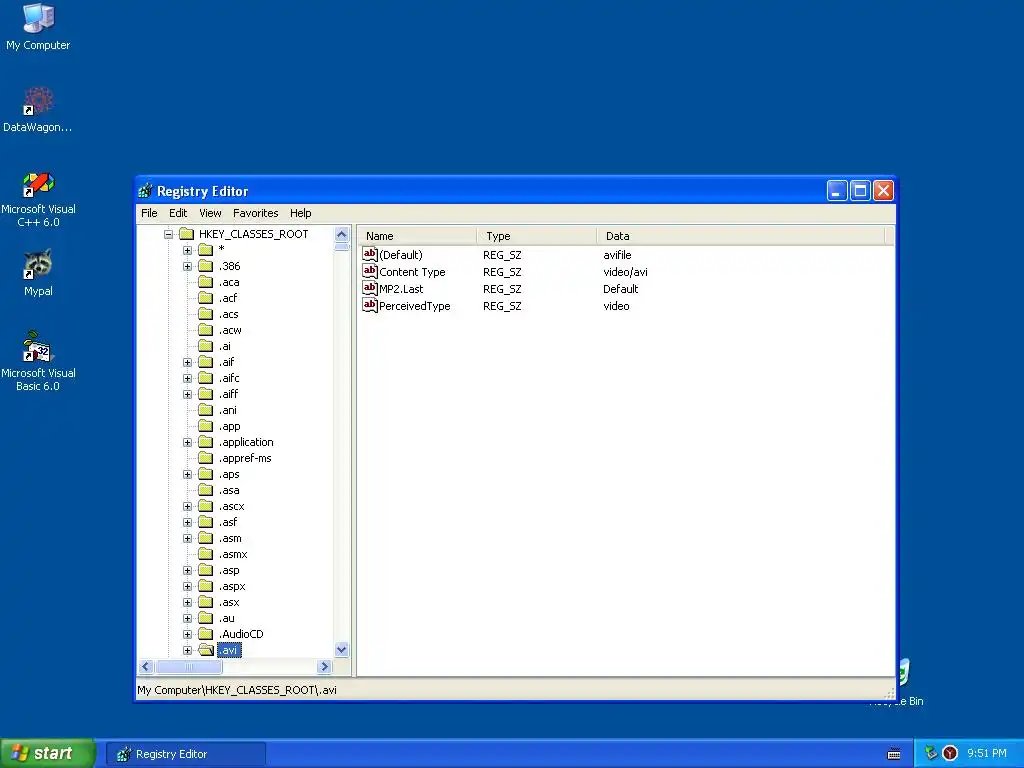
Task: Click tree scrollbar down arrow
Action: tap(342, 649)
